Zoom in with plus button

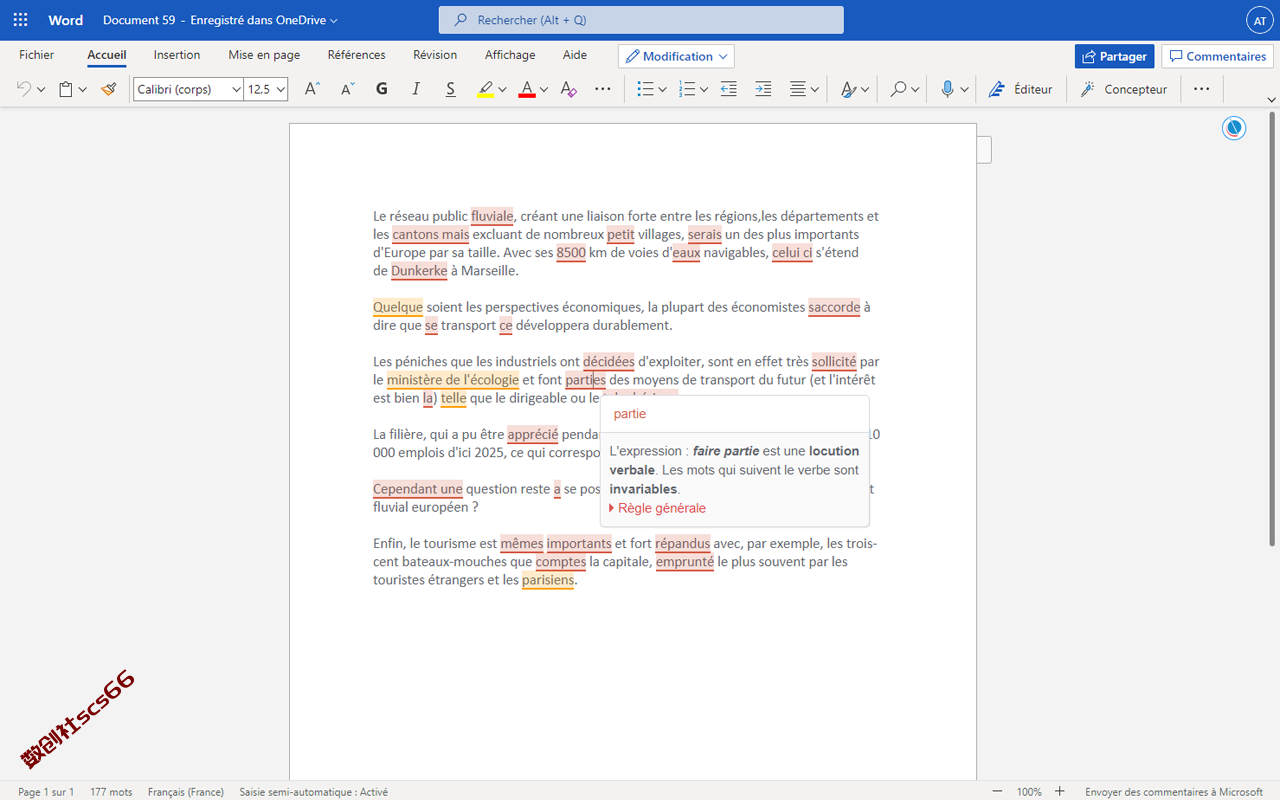(x=1060, y=791)
